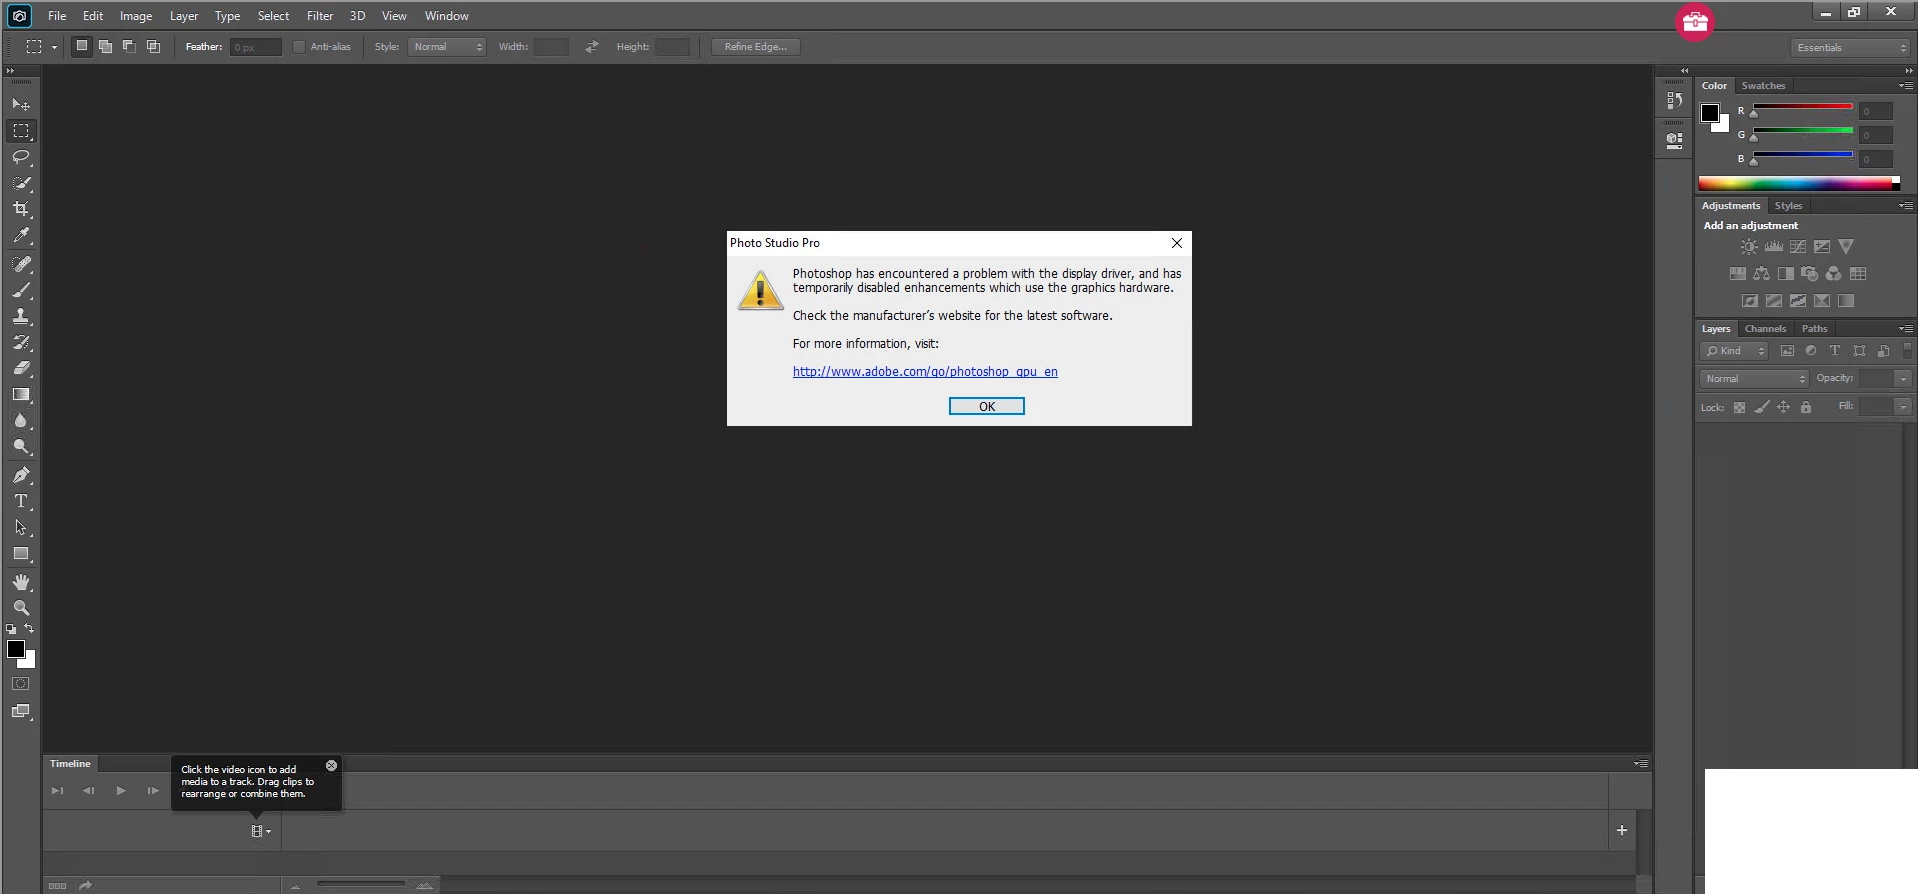The width and height of the screenshot is (1918, 894).
Task: Select the Quick Selection tool
Action: pos(21,183)
